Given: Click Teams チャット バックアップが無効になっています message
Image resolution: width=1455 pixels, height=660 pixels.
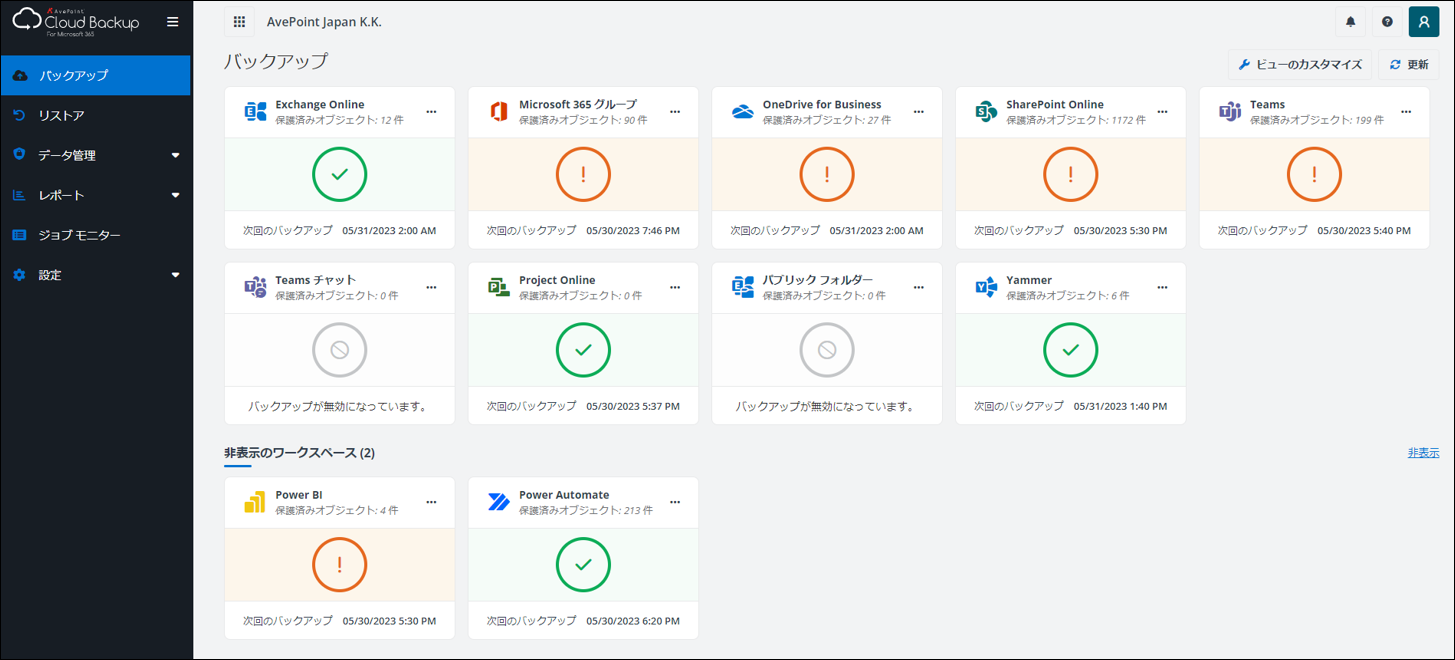Looking at the screenshot, I should pos(339,406).
